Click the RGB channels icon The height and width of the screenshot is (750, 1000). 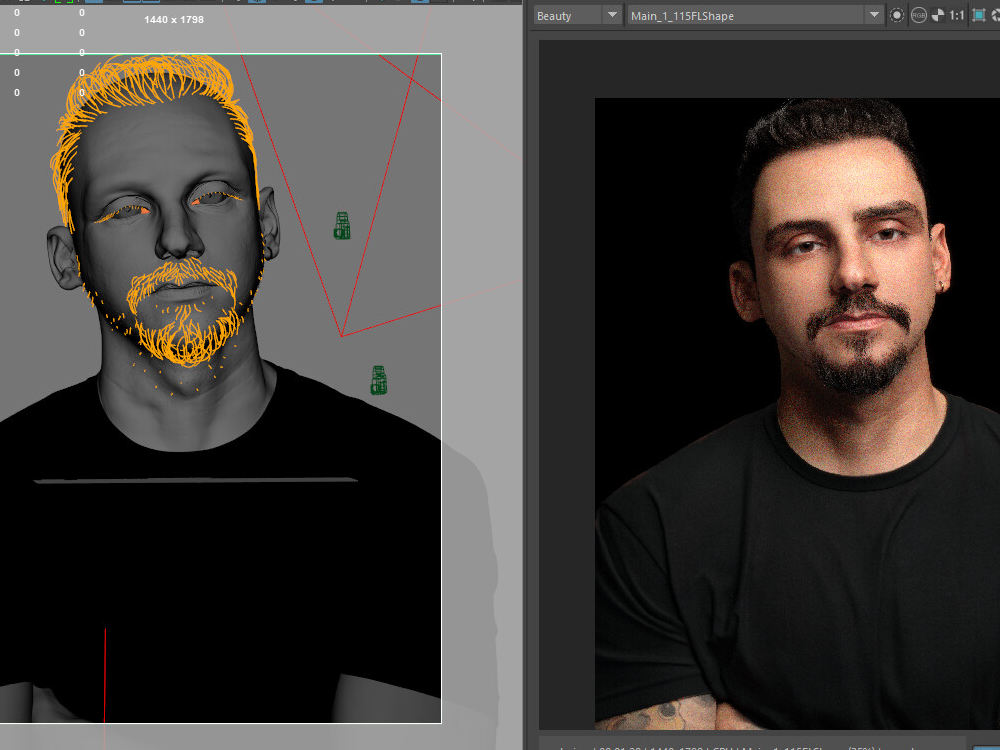918,15
